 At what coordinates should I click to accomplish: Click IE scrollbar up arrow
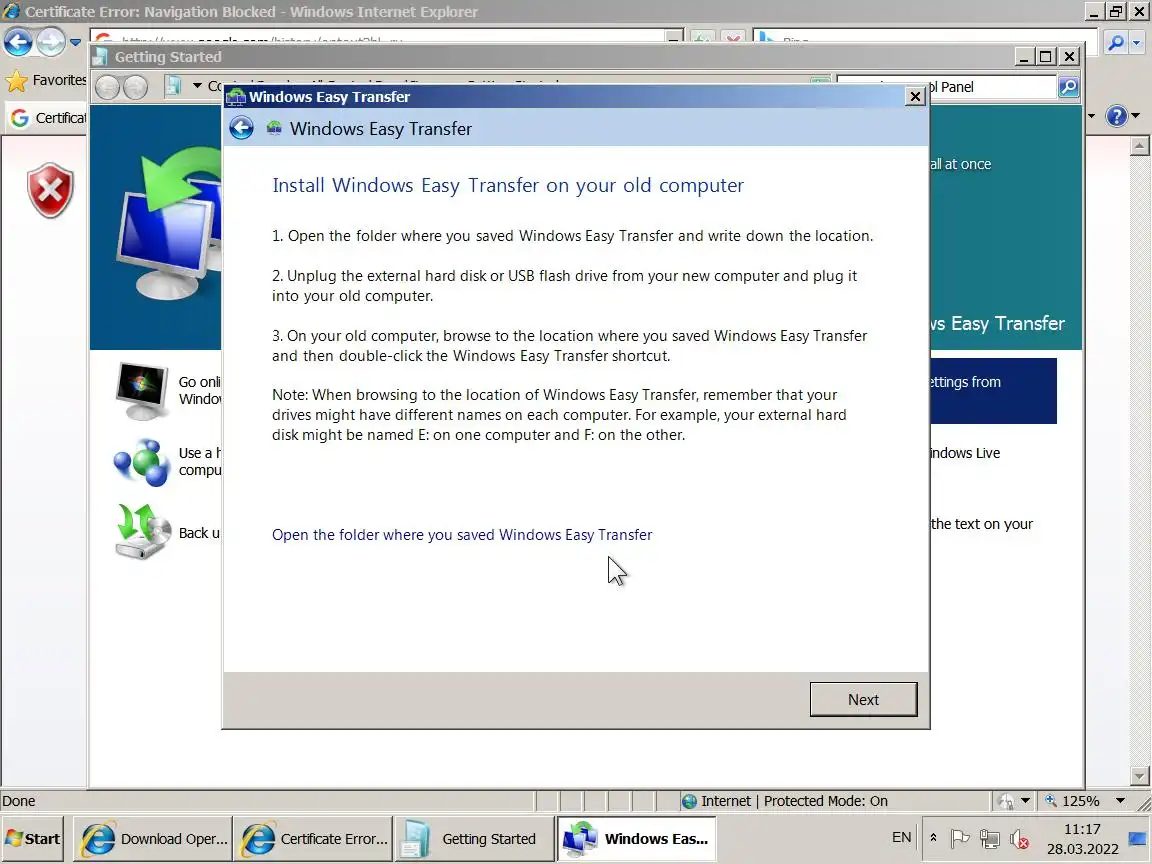click(x=1140, y=145)
